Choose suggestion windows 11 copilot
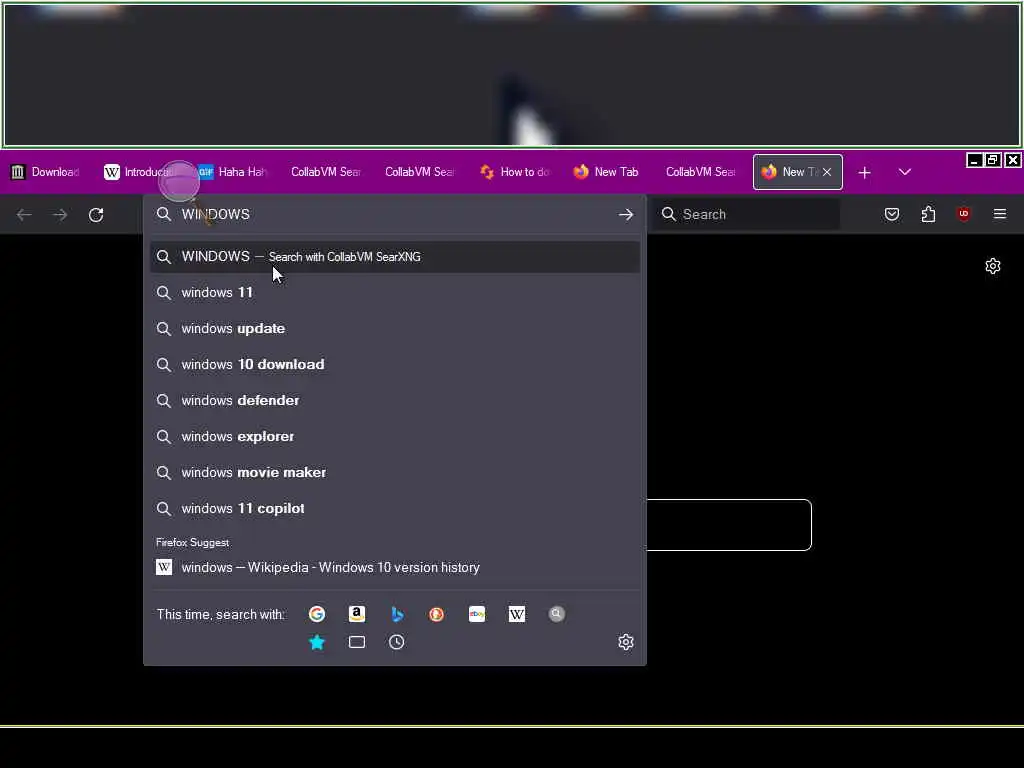Viewport: 1024px width, 768px height. 394,508
